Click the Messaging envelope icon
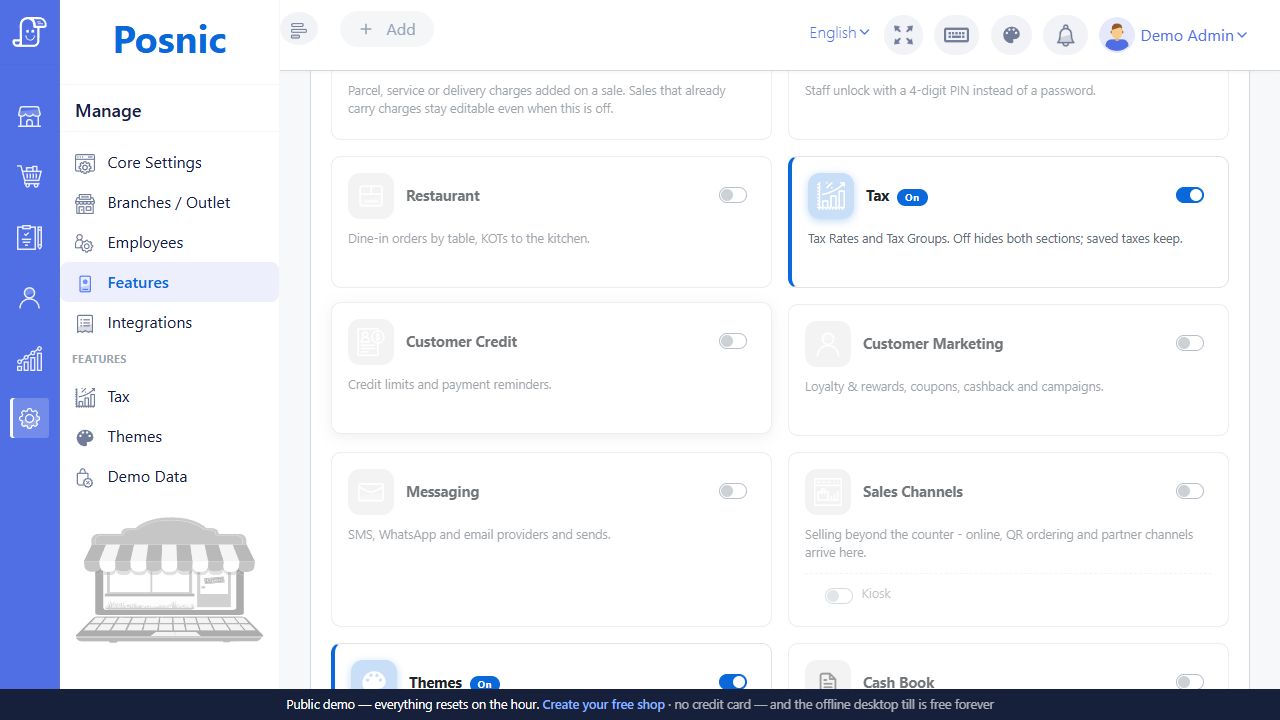Image resolution: width=1280 pixels, height=720 pixels. (x=371, y=492)
